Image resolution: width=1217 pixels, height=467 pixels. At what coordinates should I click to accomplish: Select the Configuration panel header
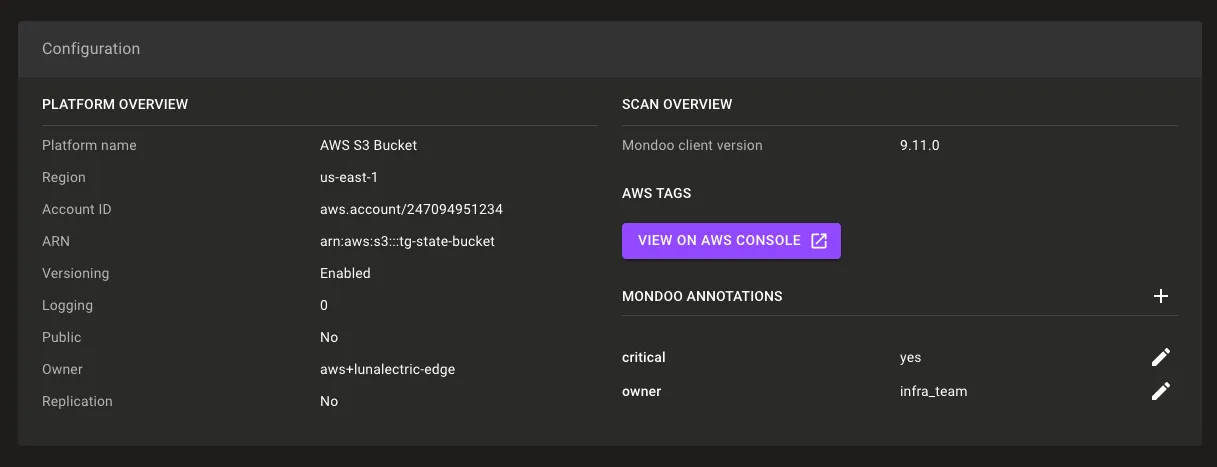609,49
